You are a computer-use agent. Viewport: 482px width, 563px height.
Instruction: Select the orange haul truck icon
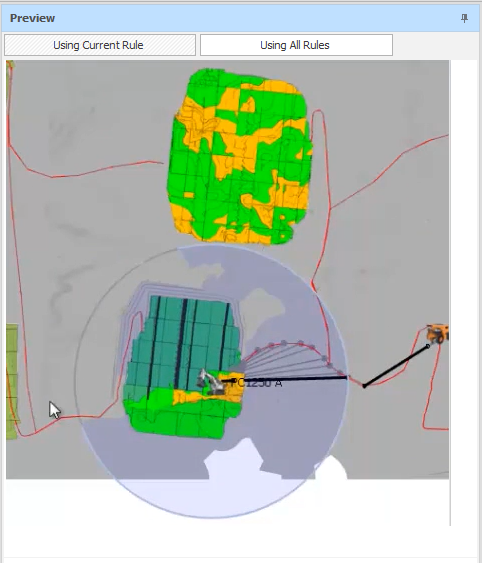pyautogui.click(x=437, y=334)
